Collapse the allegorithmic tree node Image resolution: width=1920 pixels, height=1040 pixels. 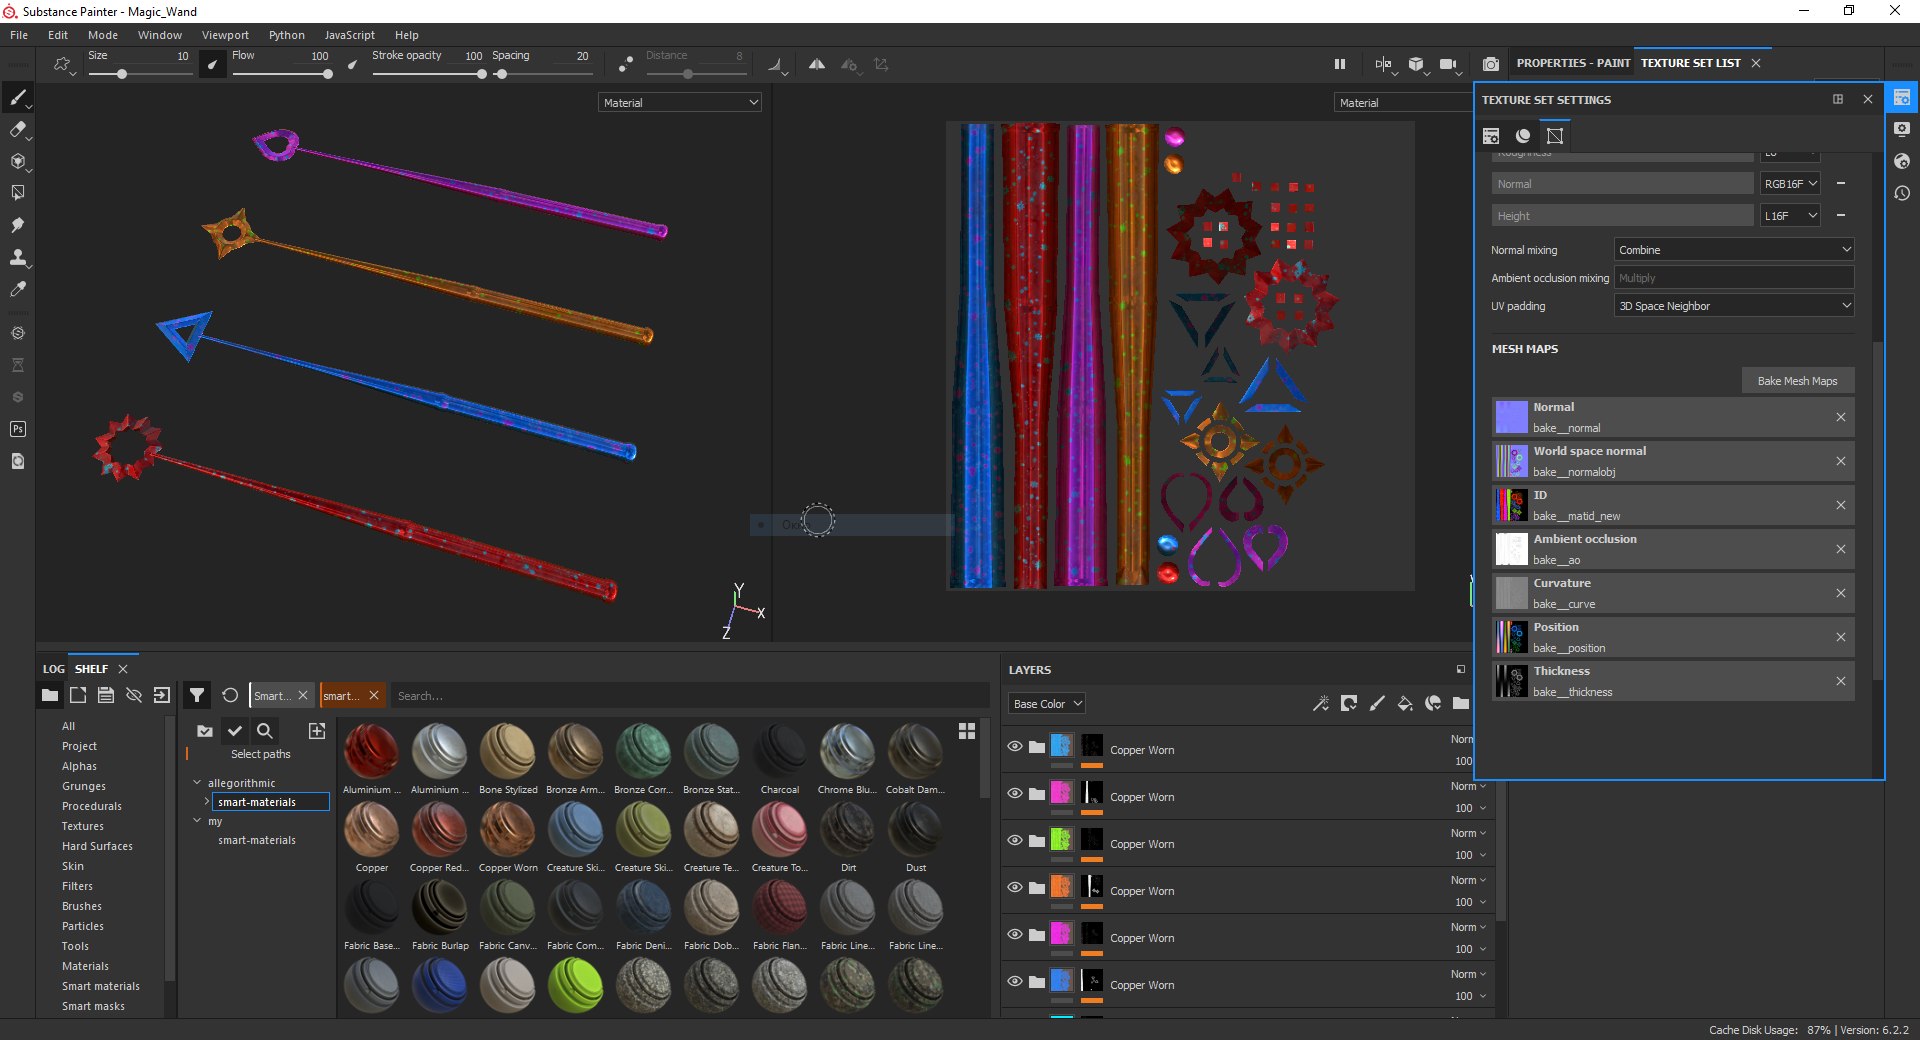click(197, 783)
